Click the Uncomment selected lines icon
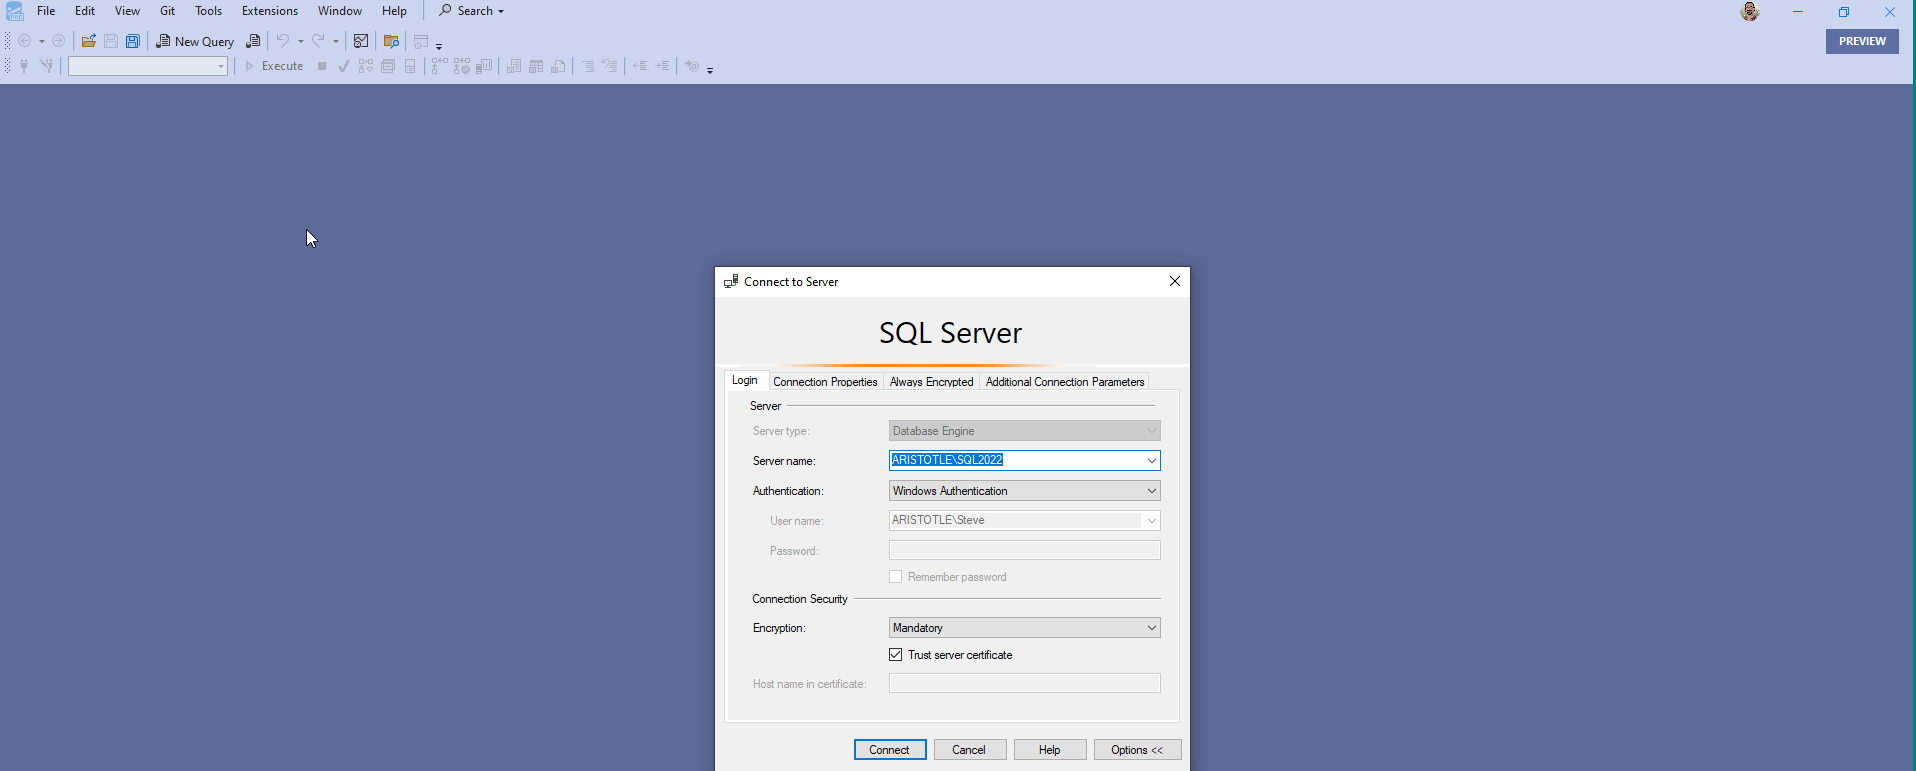The width and height of the screenshot is (1916, 771). click(610, 66)
